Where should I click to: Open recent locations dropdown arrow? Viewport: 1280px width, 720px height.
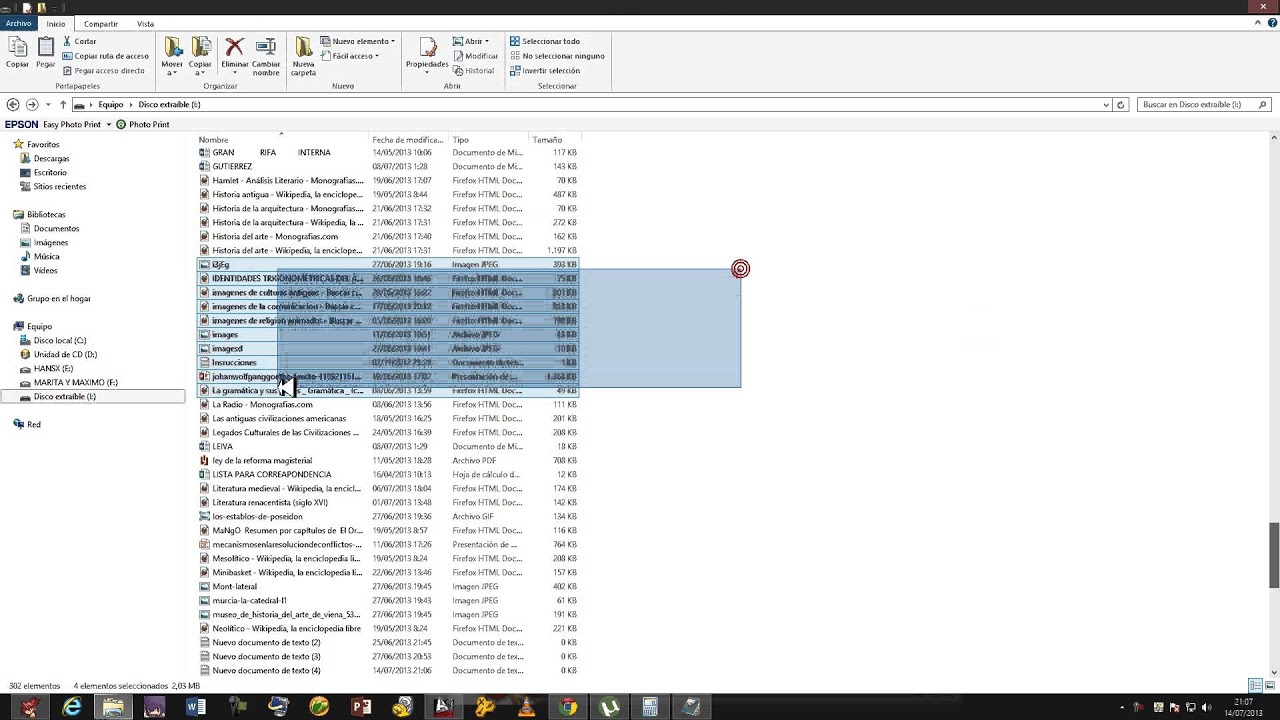[46, 104]
